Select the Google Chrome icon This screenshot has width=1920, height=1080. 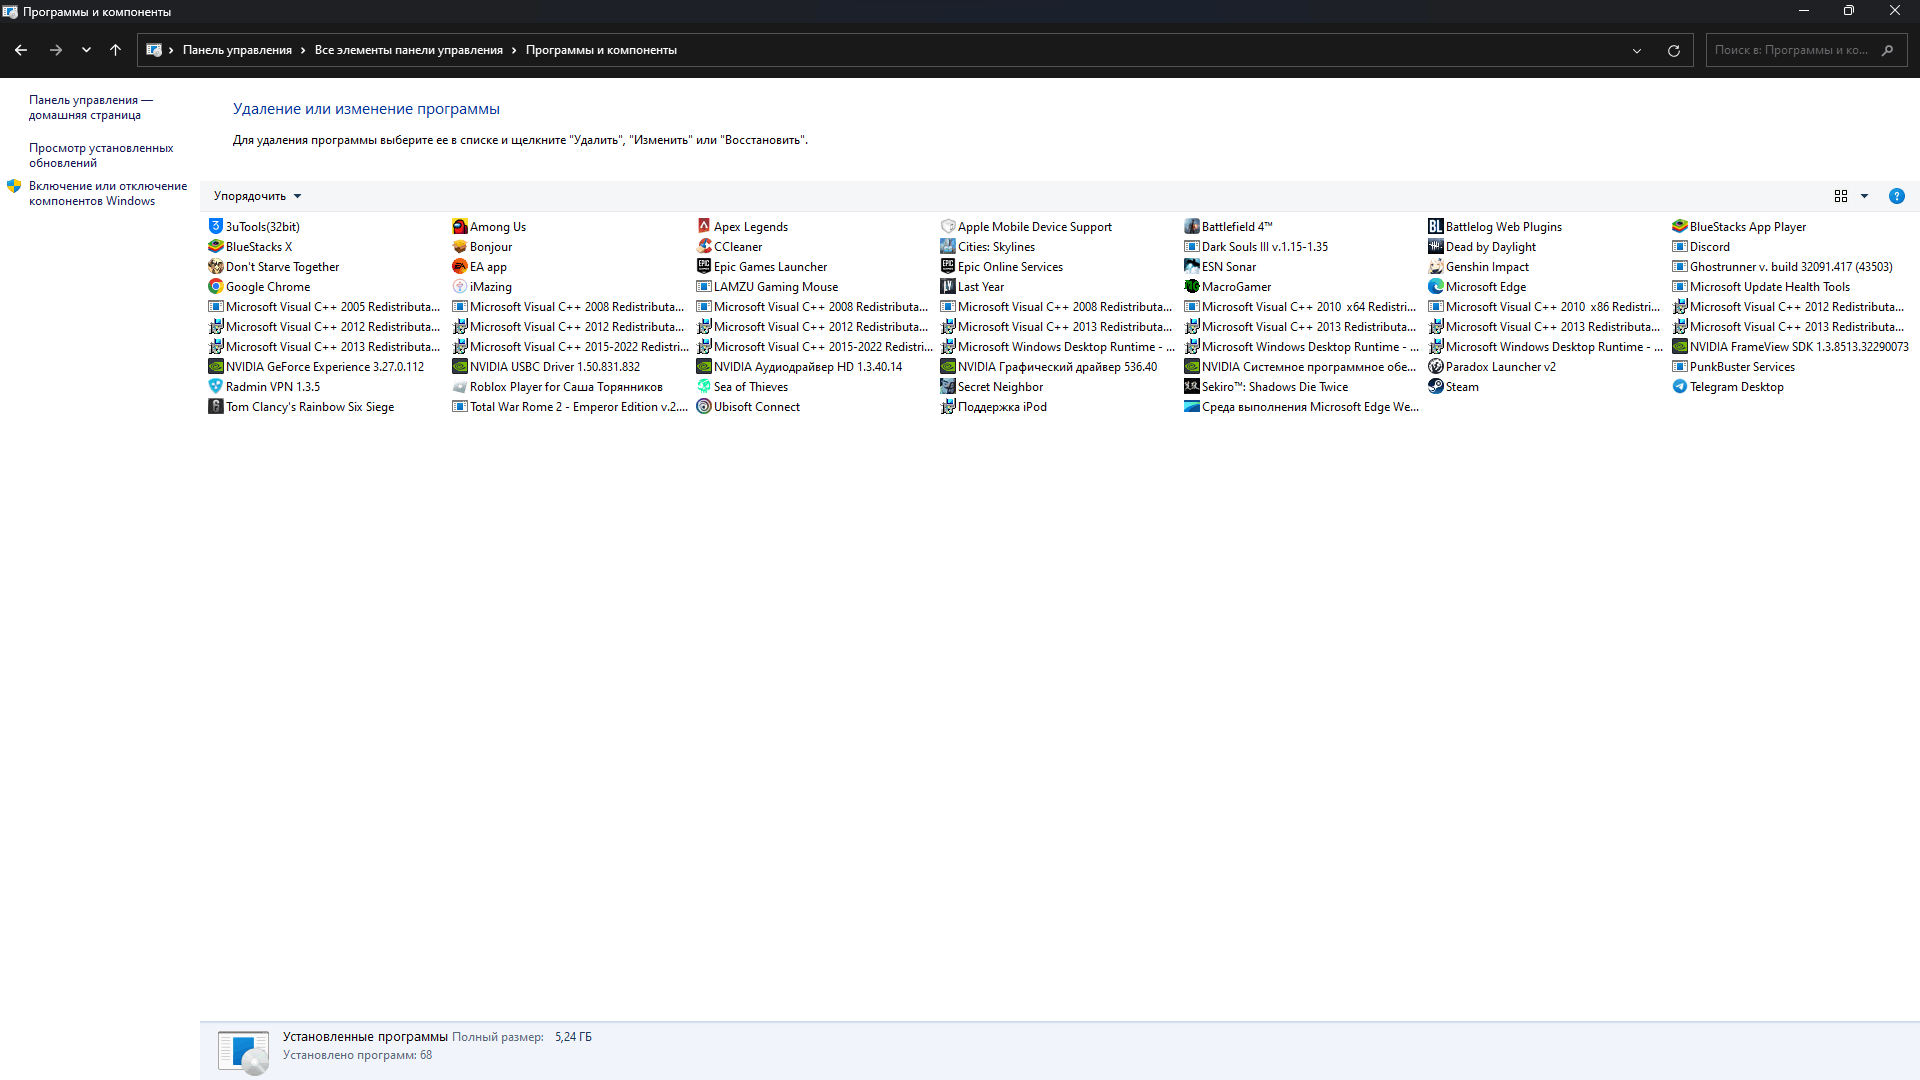point(215,286)
